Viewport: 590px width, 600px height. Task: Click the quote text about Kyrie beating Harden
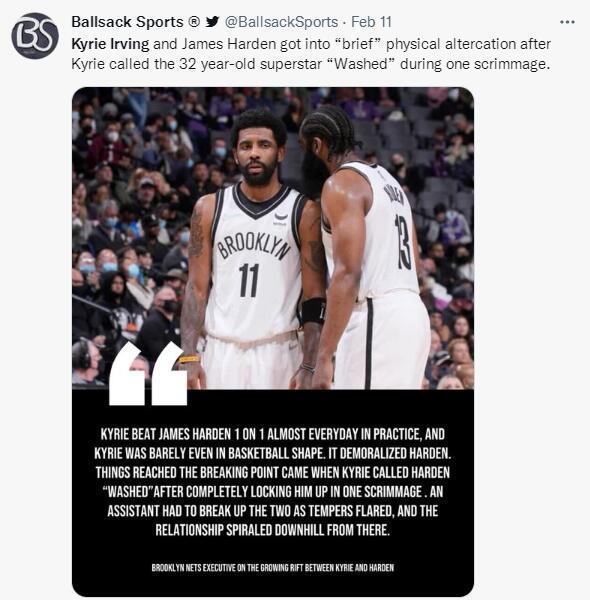point(273,482)
